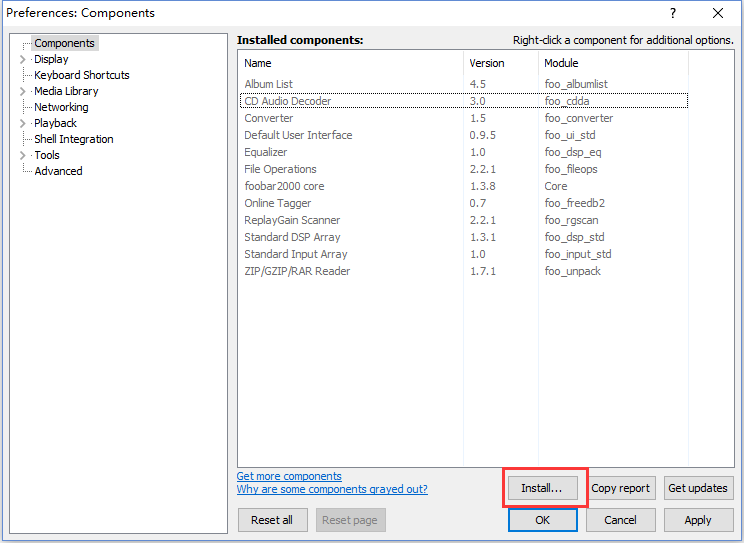Select Display in the preferences tree

pos(51,59)
